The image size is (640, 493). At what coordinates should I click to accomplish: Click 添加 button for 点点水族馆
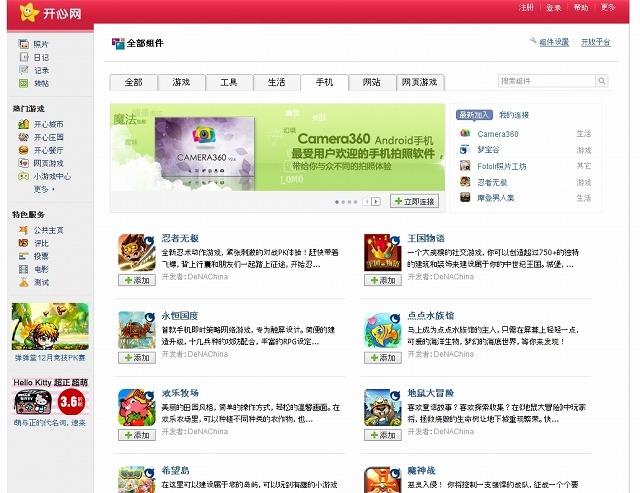(x=383, y=358)
